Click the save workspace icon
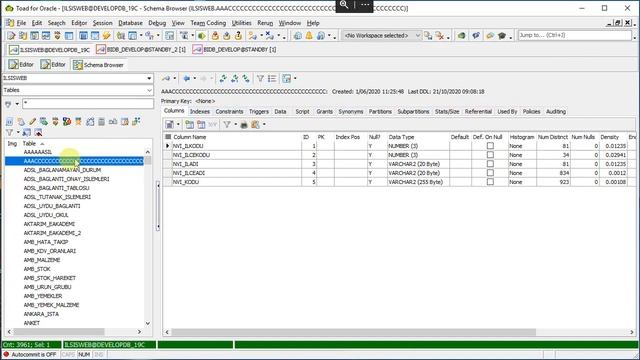The image size is (640, 360). pyautogui.click(x=428, y=36)
